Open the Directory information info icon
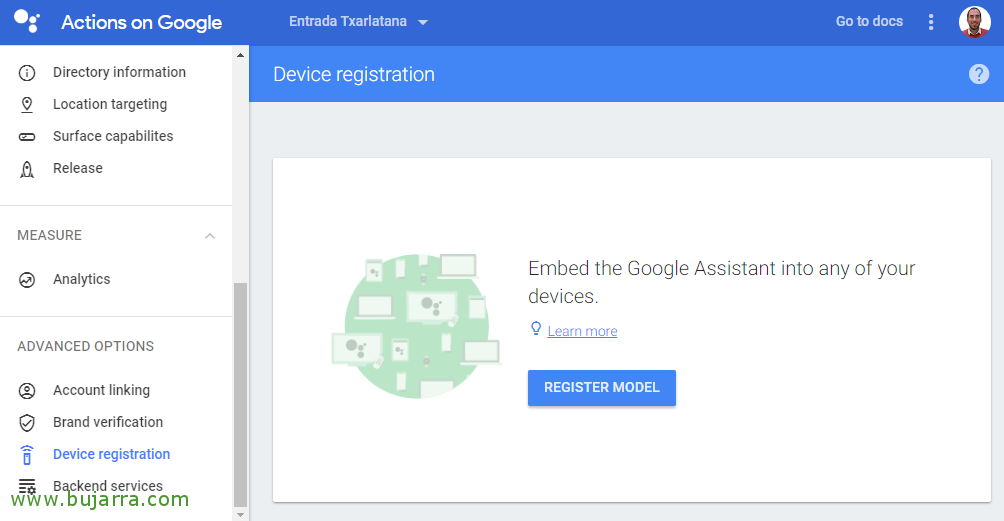Image resolution: width=1004 pixels, height=521 pixels. point(27,73)
